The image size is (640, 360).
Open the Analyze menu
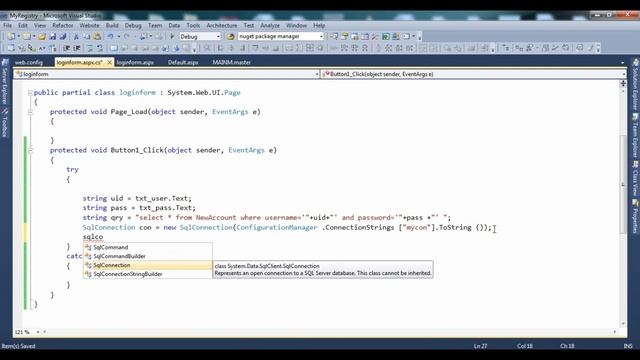pyautogui.click(x=270, y=25)
